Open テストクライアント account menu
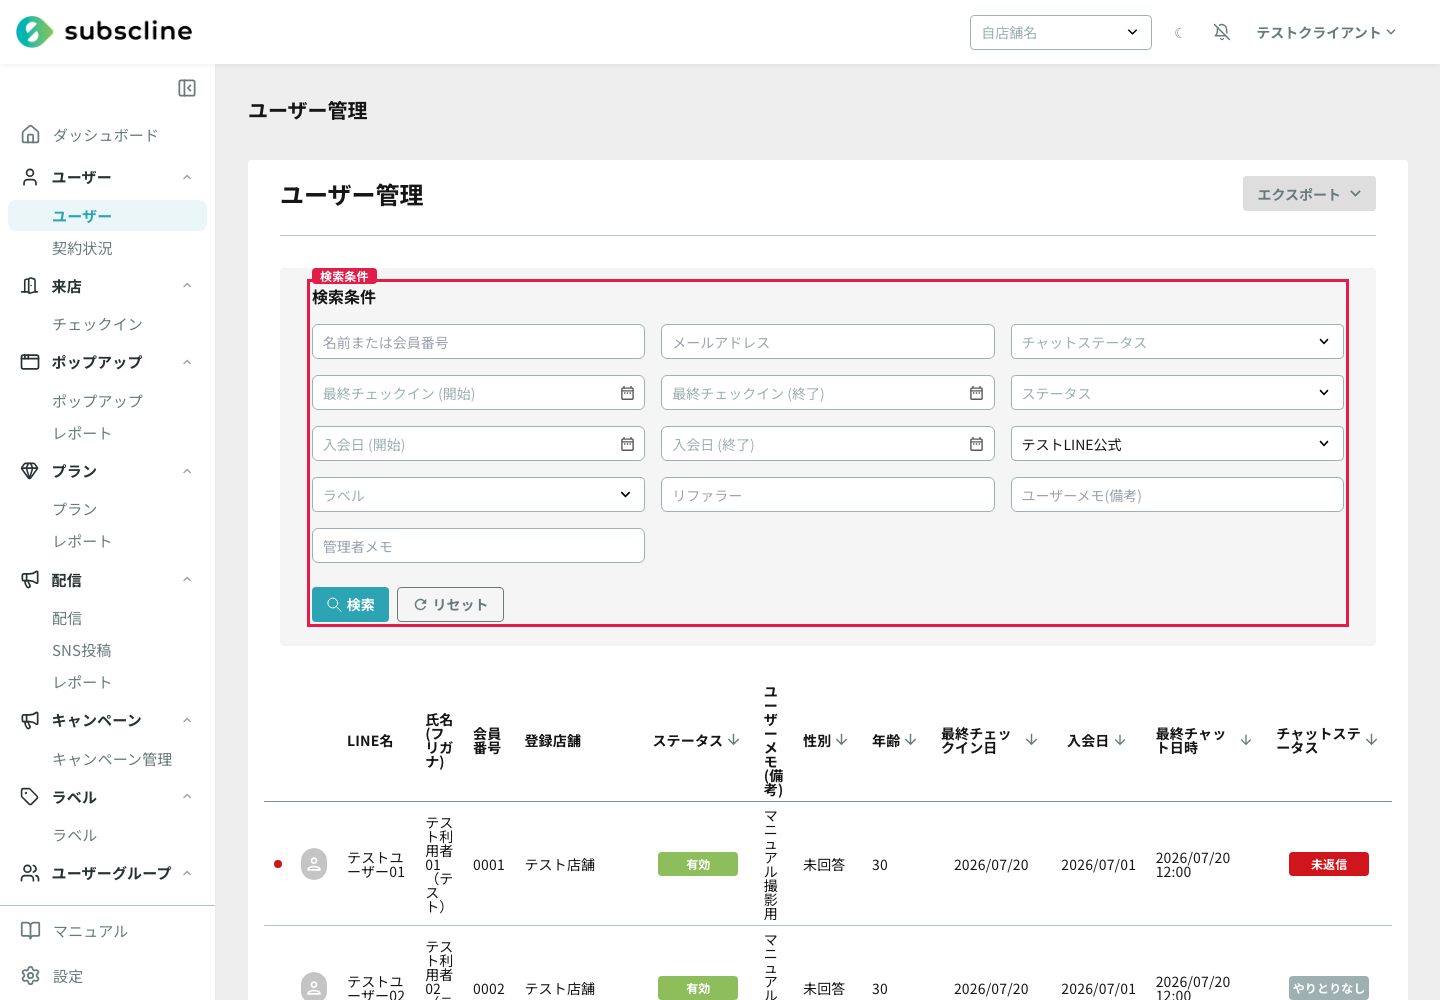Screen dimensions: 1440x1000 pyautogui.click(x=1326, y=33)
